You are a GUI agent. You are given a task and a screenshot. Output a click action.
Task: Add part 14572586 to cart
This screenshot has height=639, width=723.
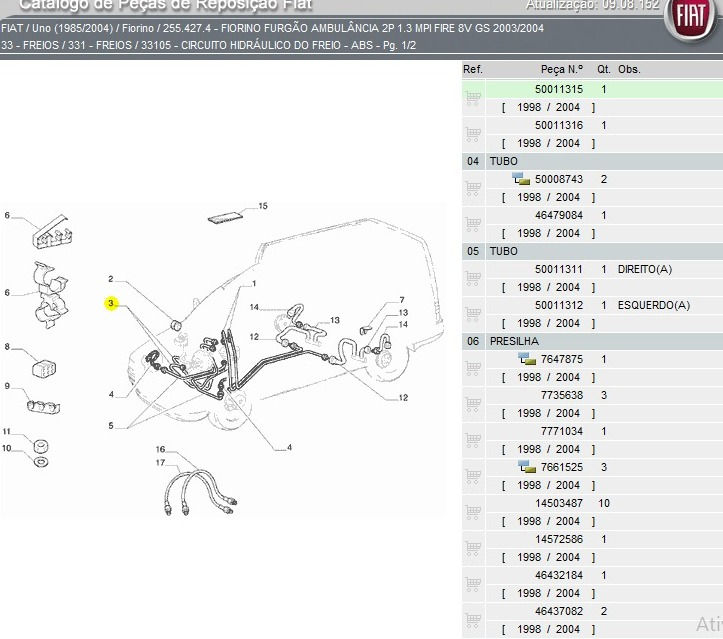pos(473,548)
